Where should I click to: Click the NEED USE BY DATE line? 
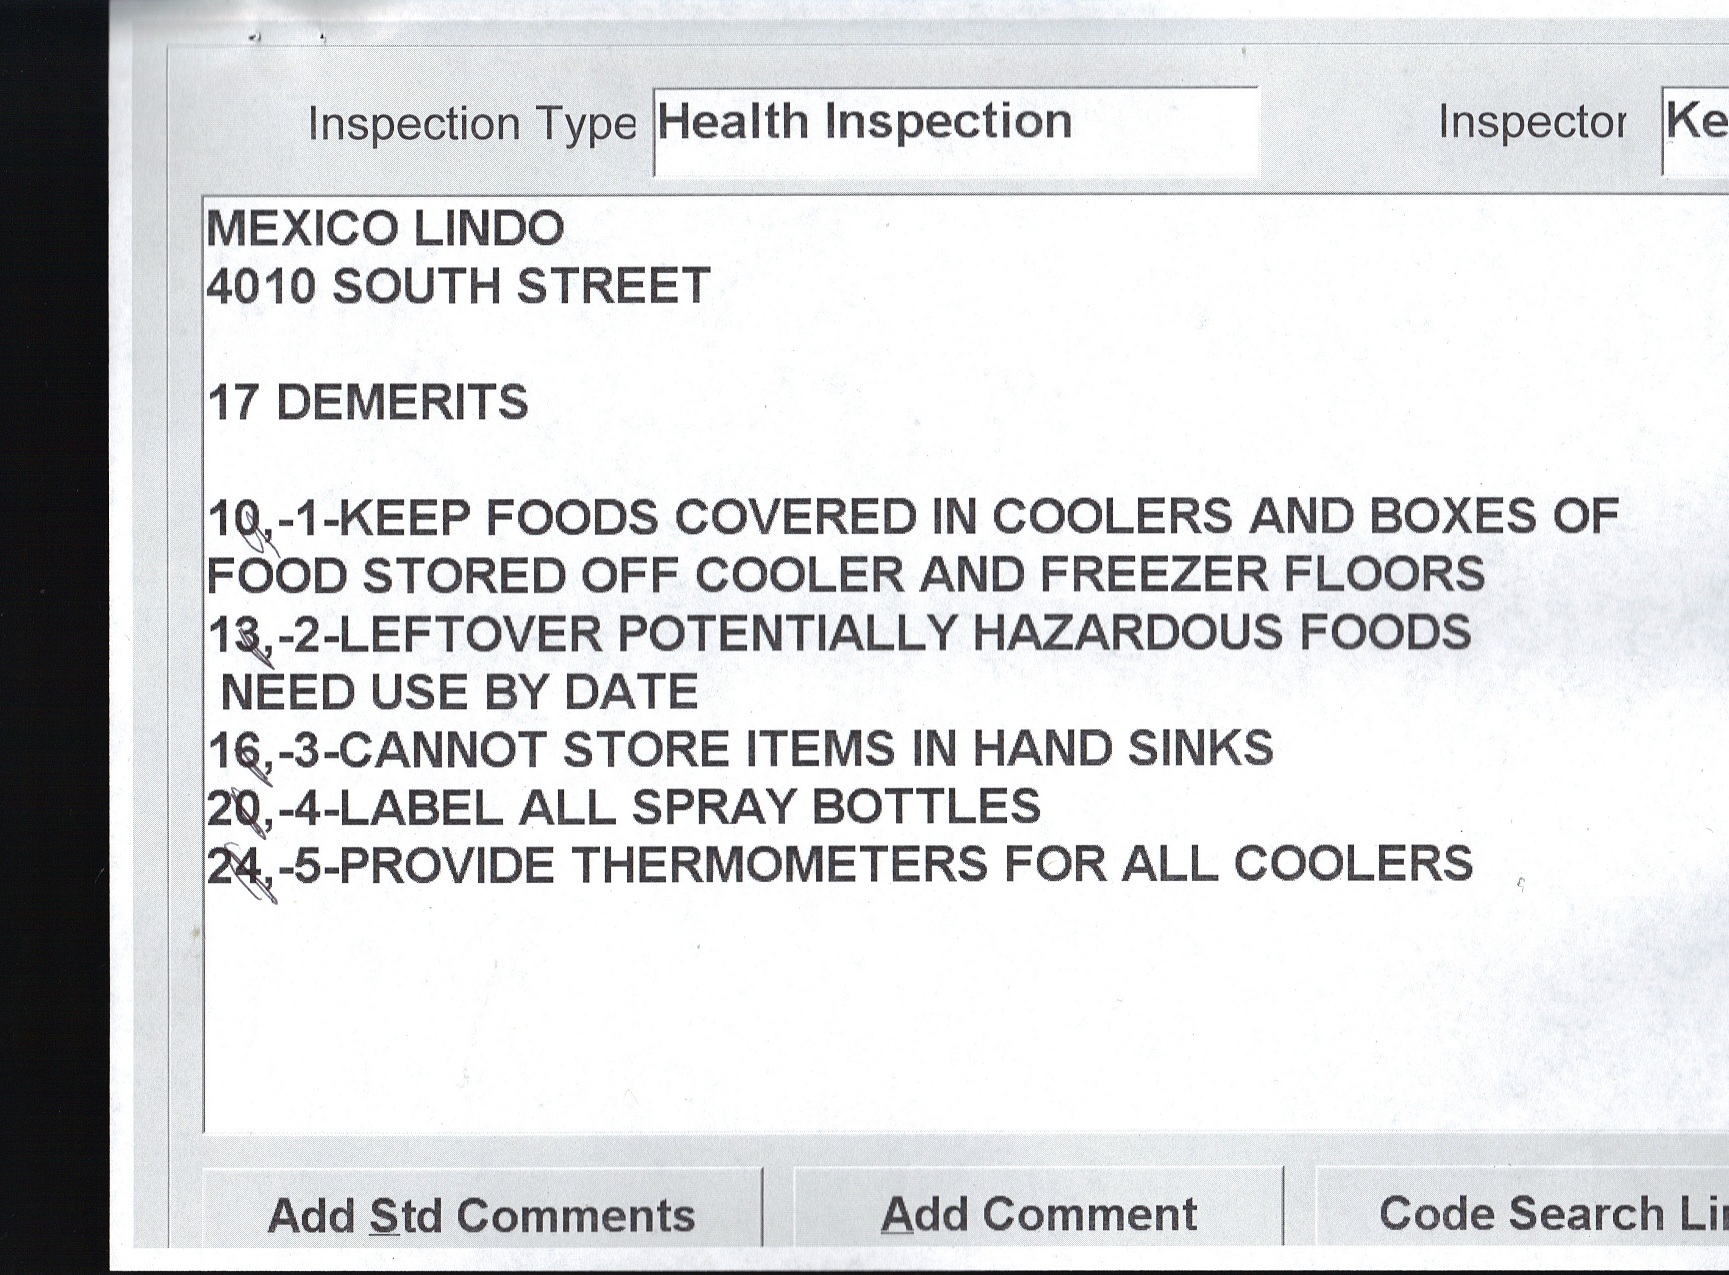point(459,692)
